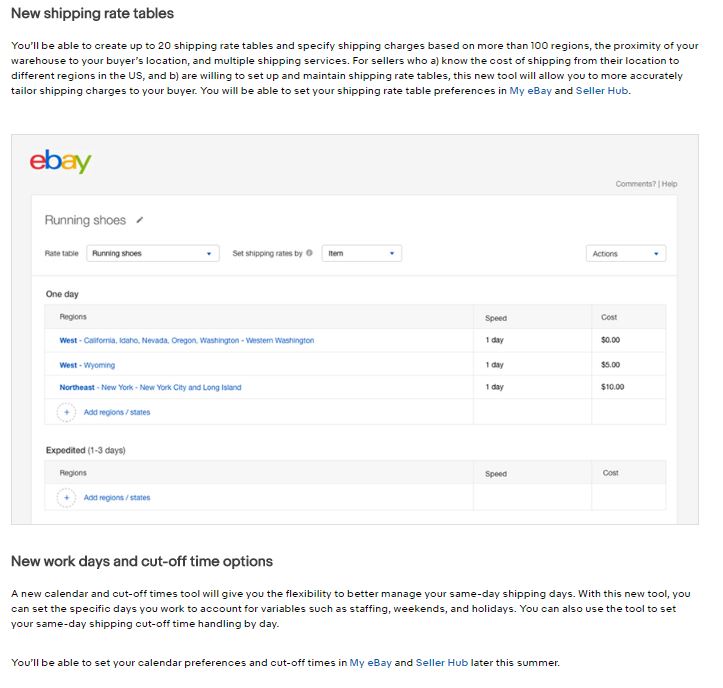Select the West - Wyoming region
The height and width of the screenshot is (688, 723).
click(x=87, y=365)
